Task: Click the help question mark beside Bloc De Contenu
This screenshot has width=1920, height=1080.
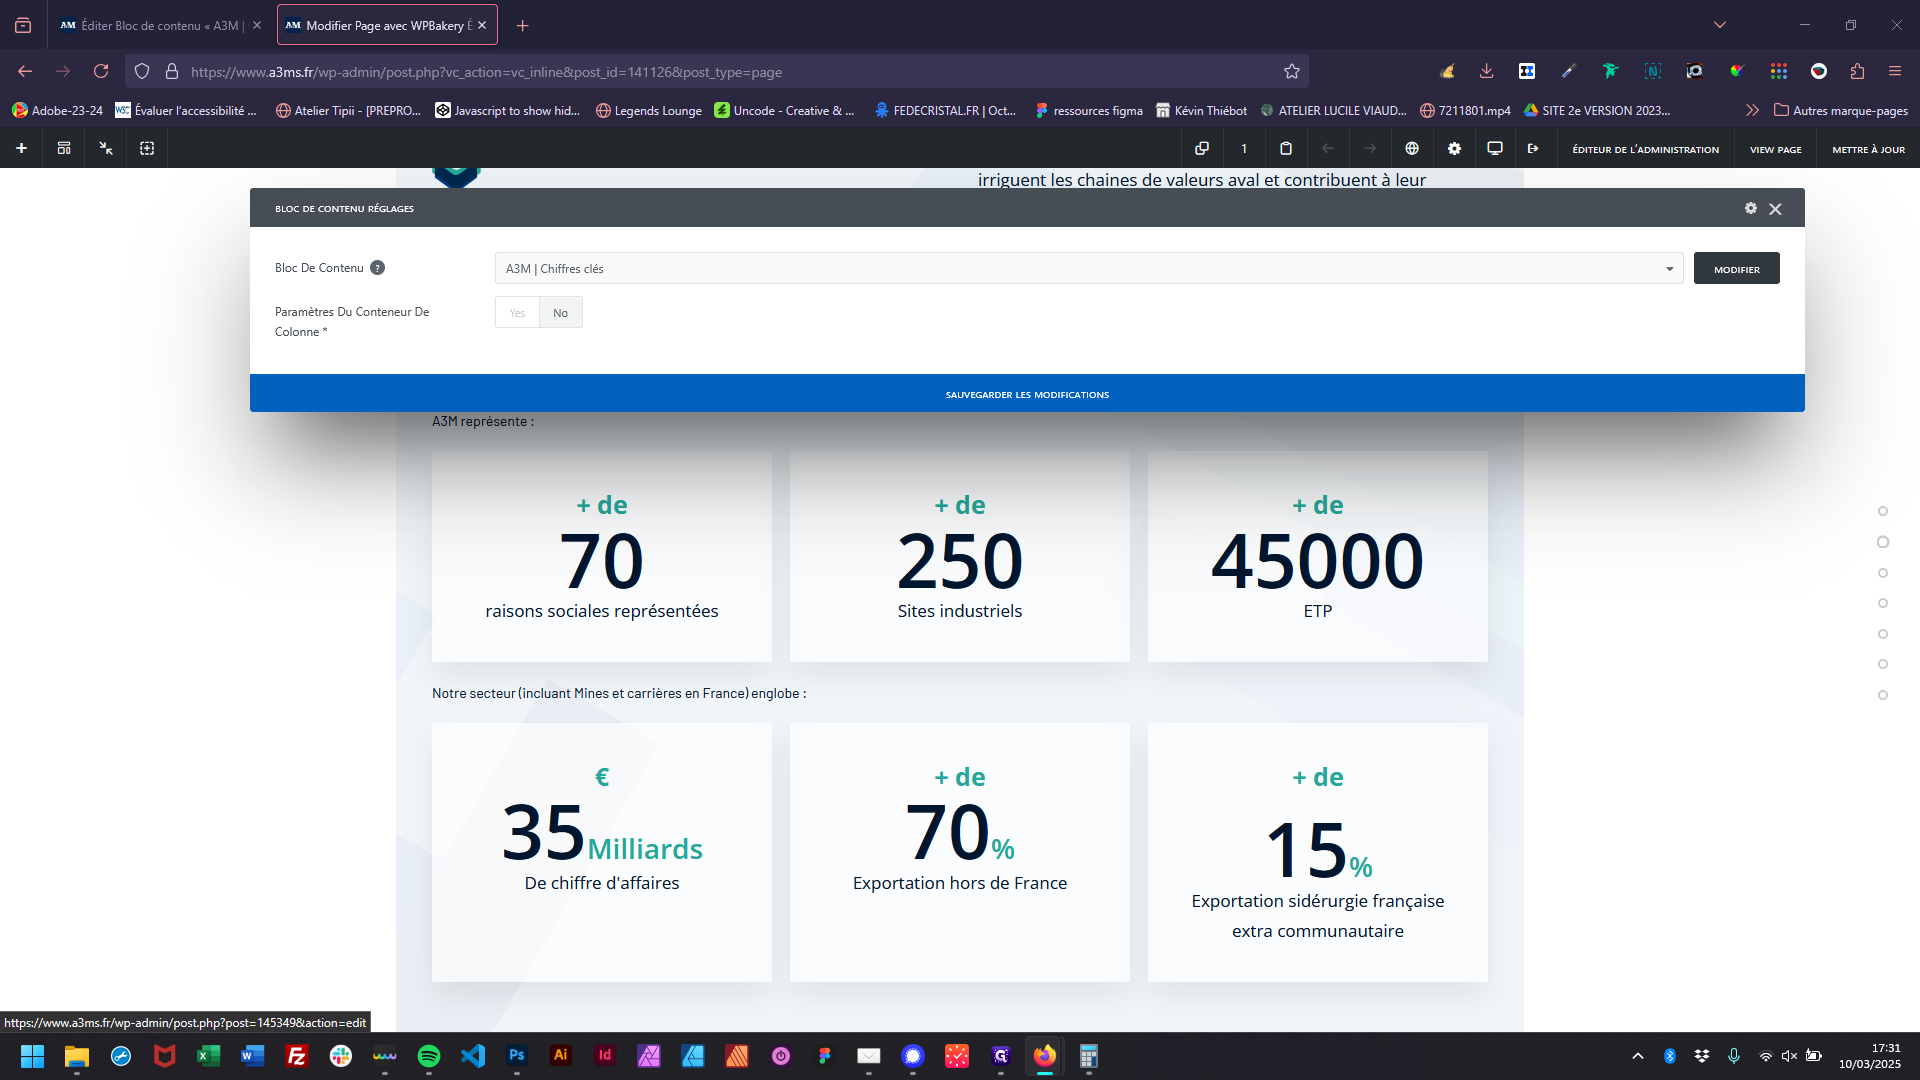Action: 377,268
